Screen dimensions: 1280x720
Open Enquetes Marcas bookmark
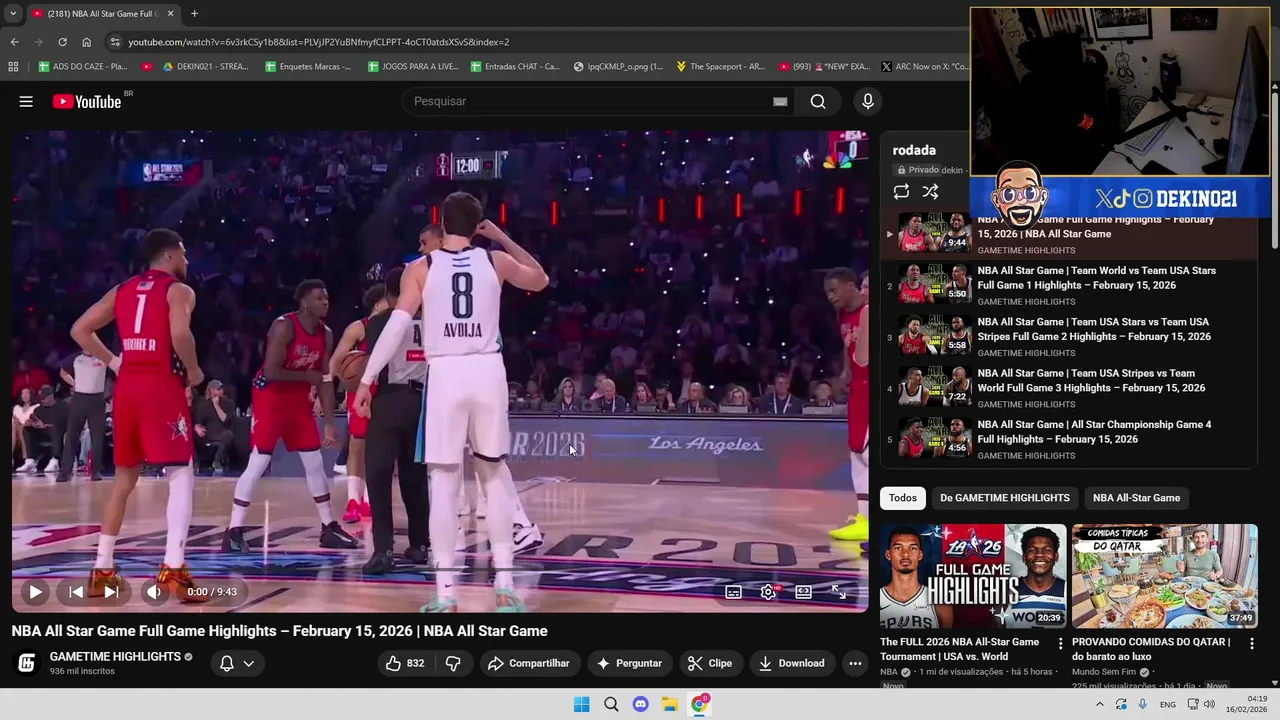308,67
